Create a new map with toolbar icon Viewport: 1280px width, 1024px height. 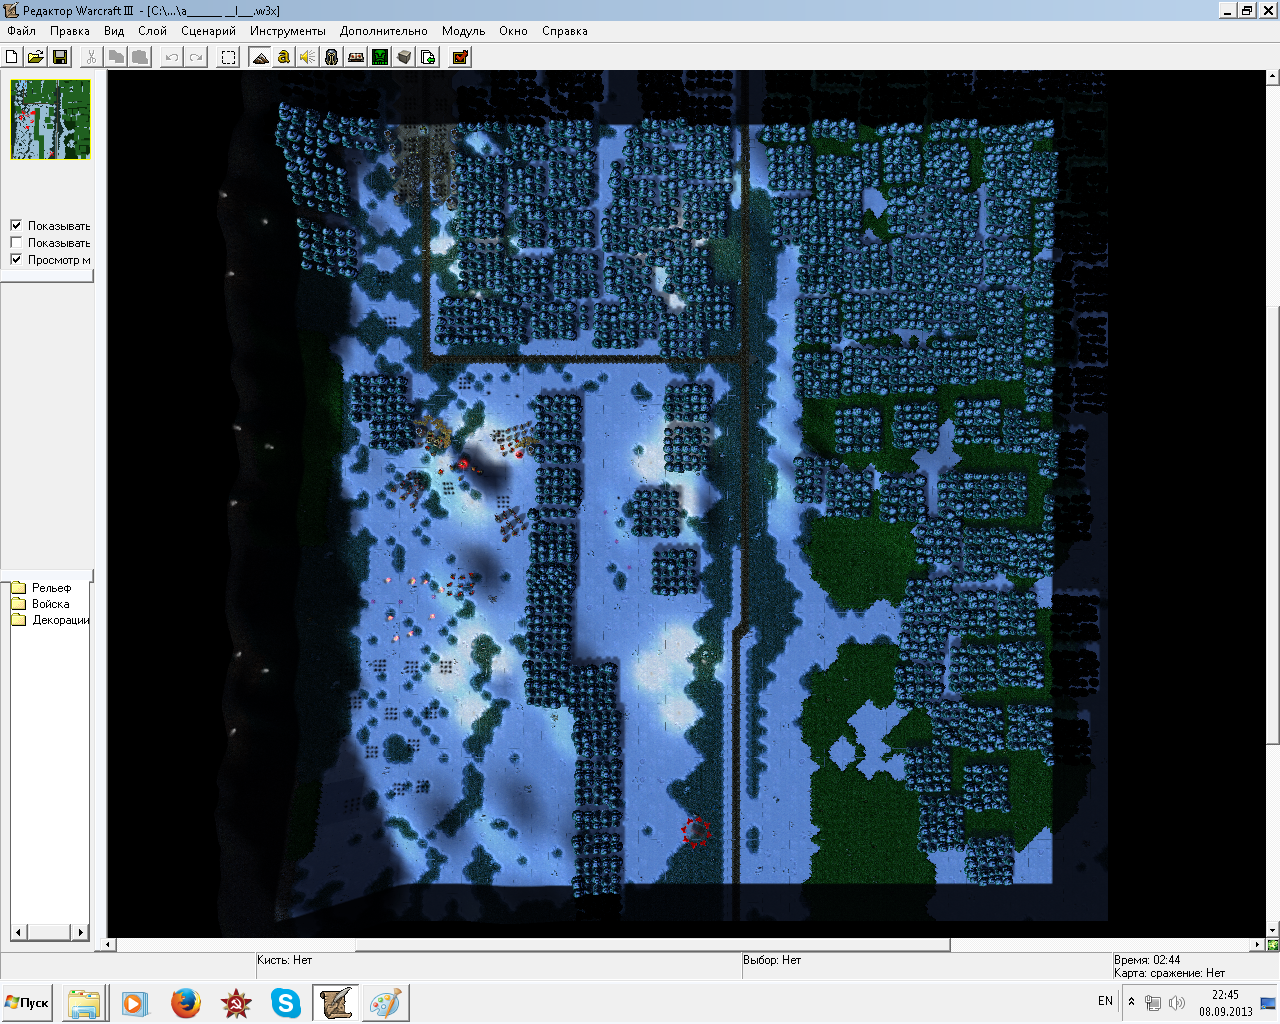pos(12,57)
